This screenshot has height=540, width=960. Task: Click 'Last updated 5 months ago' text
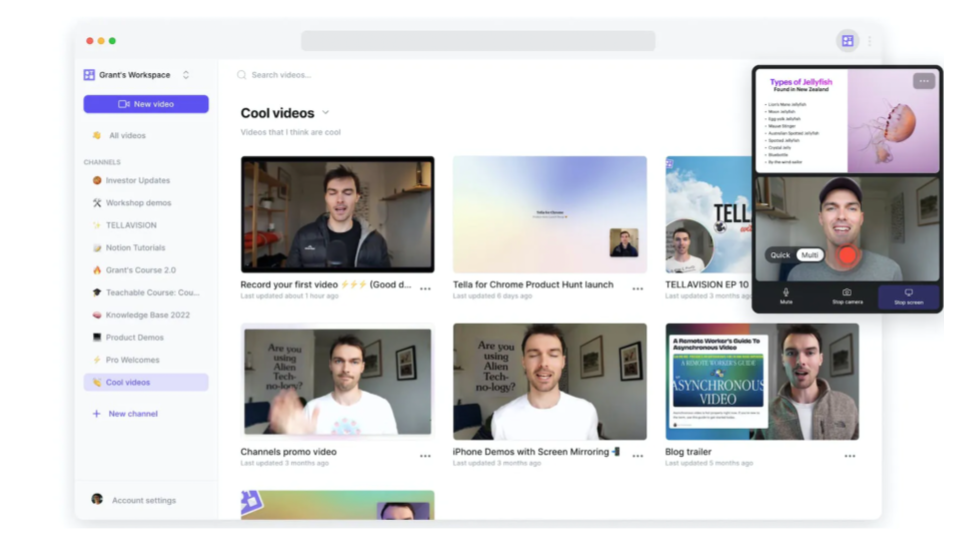tap(709, 463)
